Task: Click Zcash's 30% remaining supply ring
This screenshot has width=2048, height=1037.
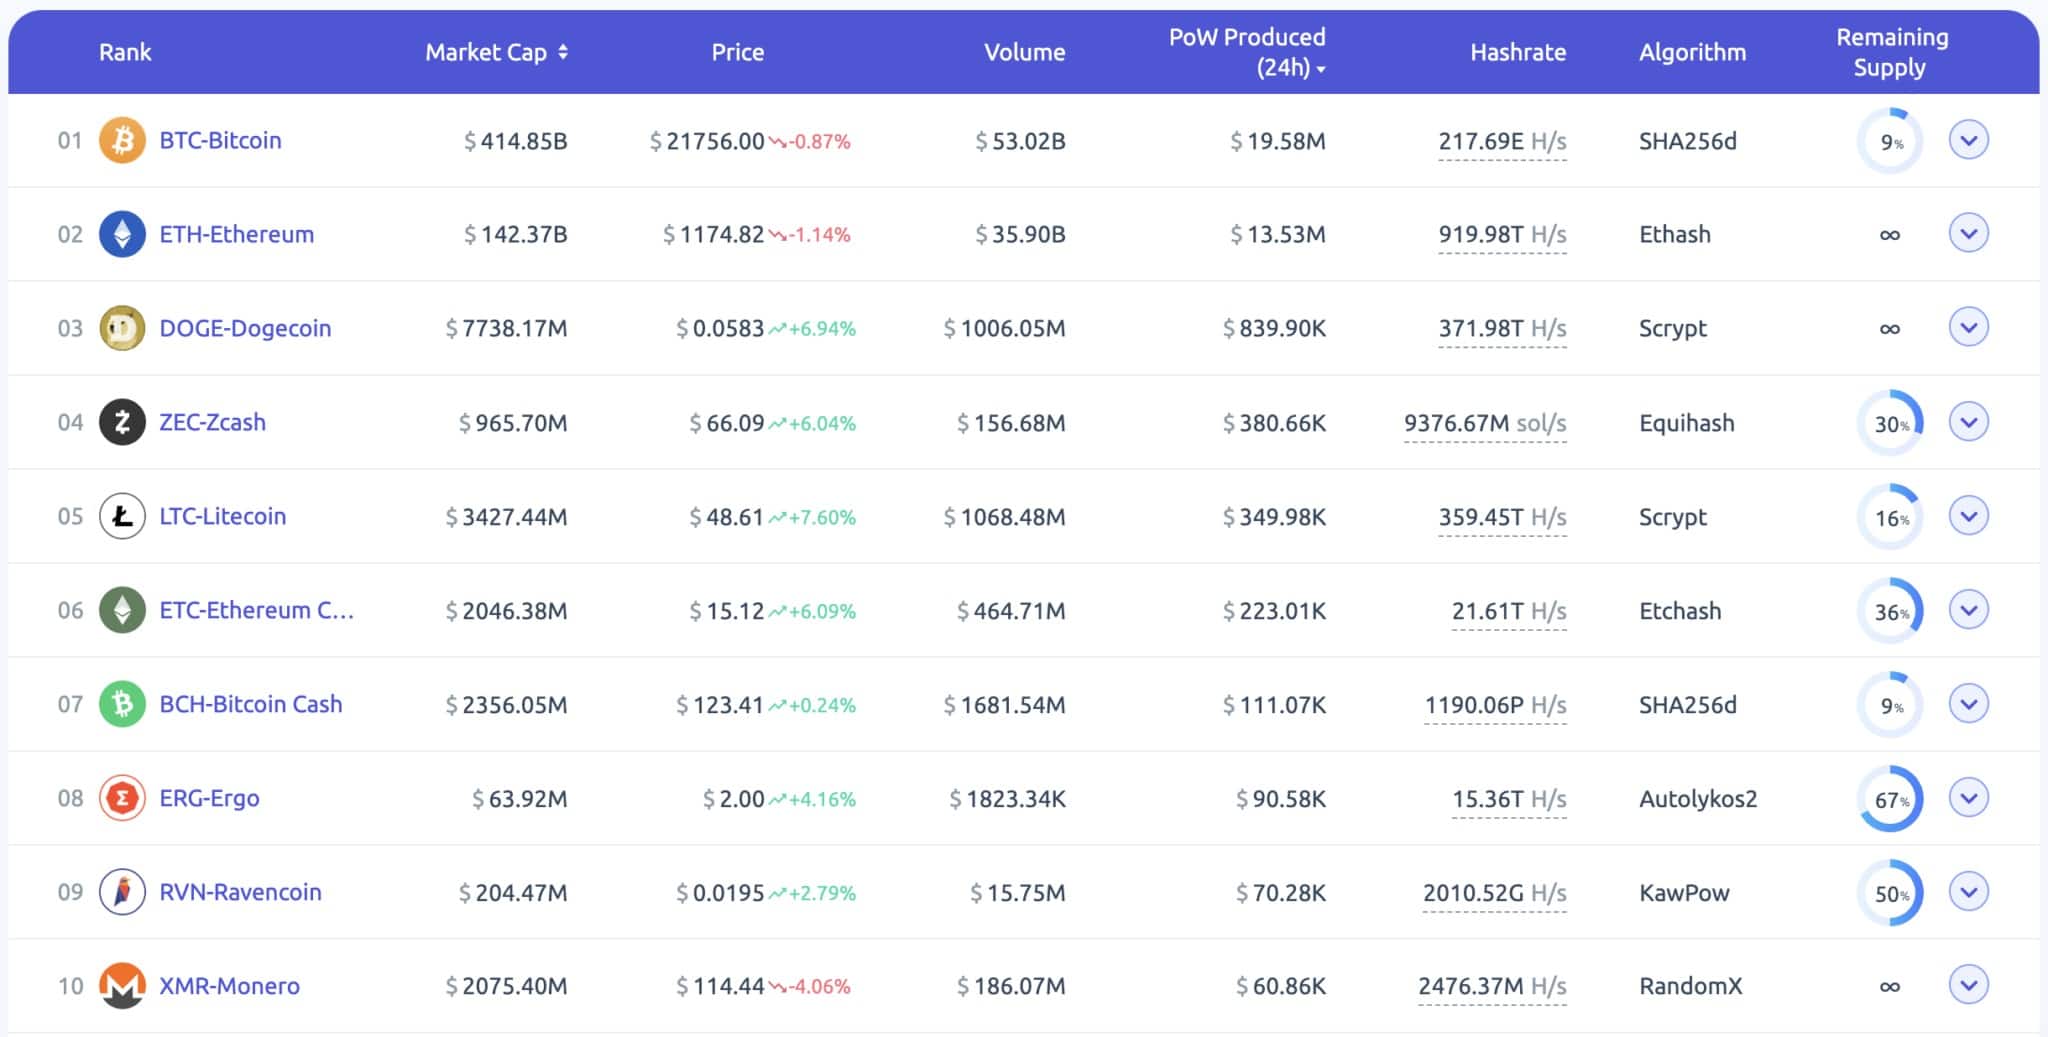Action: 1890,423
